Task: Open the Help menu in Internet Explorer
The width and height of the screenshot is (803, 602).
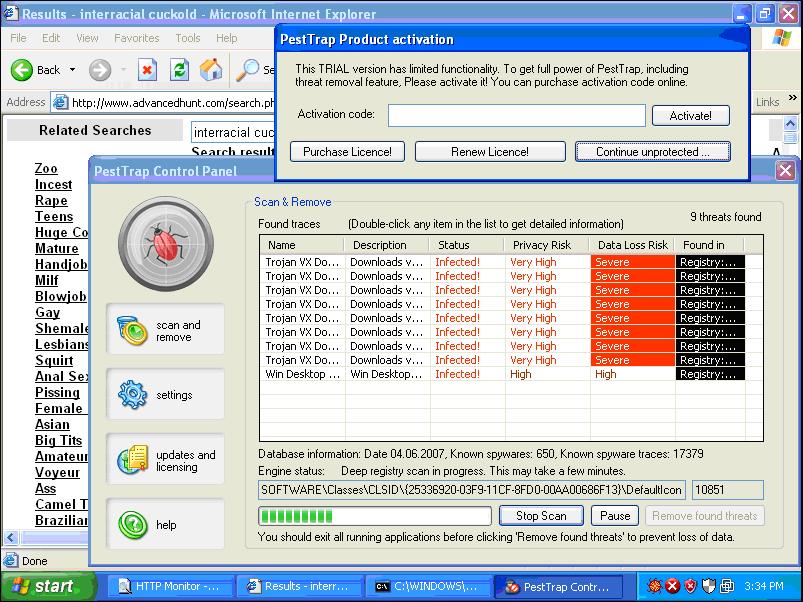Action: point(226,38)
